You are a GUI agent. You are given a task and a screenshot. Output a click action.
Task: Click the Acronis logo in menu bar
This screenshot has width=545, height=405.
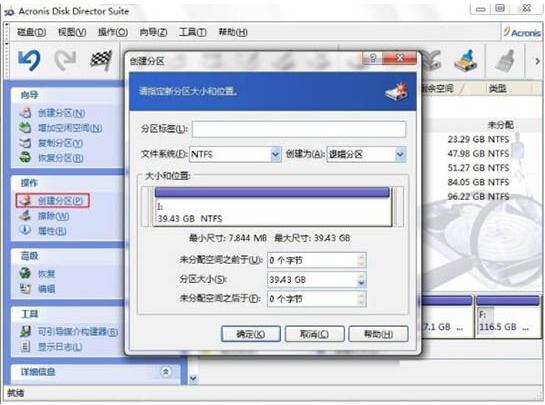pos(522,32)
